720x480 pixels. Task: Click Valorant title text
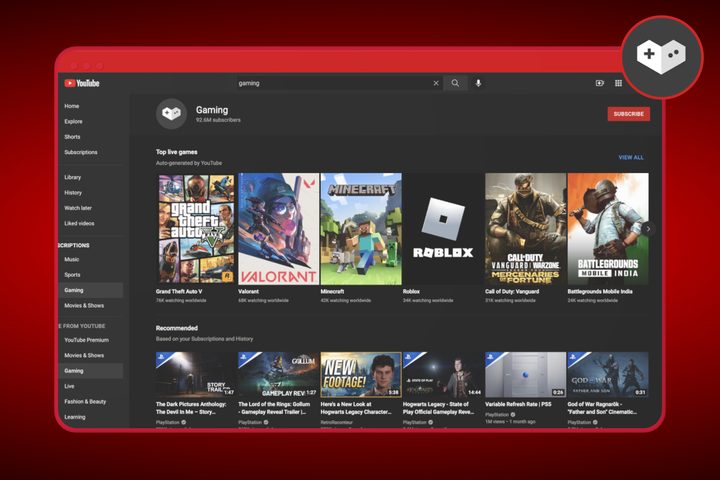click(248, 292)
